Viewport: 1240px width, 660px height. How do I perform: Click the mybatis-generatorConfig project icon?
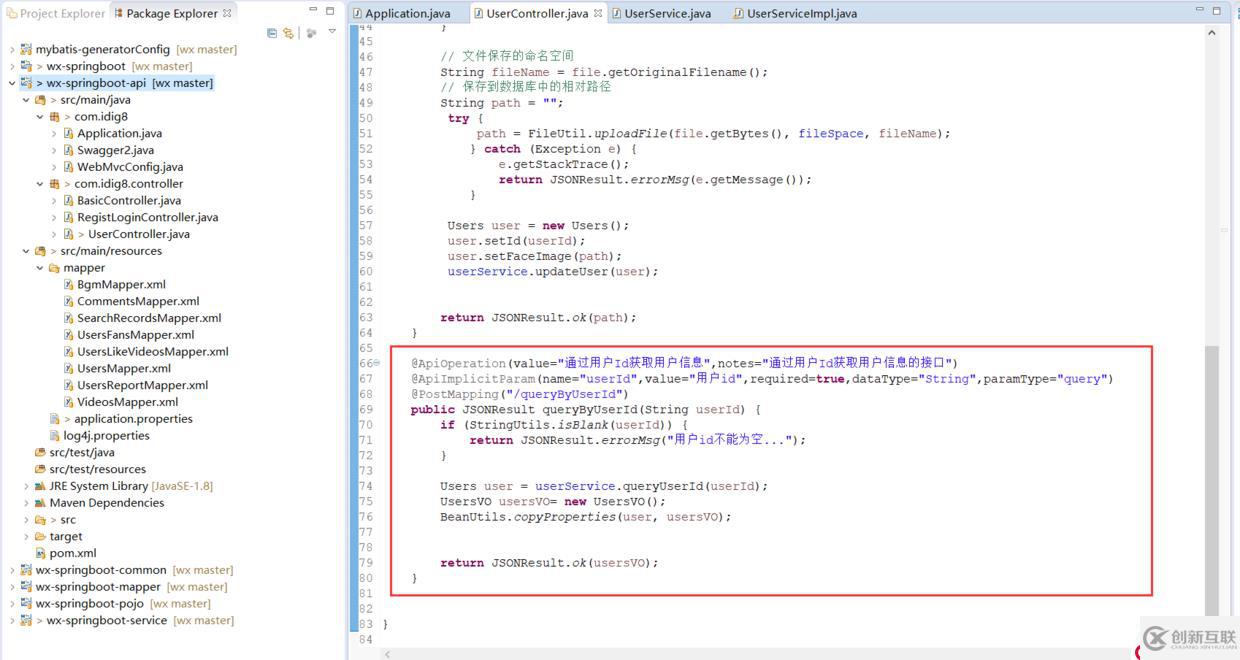coord(26,49)
